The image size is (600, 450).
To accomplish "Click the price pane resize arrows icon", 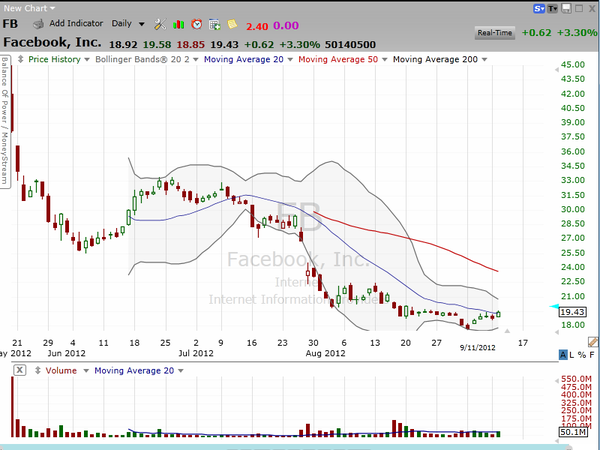I will 20,59.
